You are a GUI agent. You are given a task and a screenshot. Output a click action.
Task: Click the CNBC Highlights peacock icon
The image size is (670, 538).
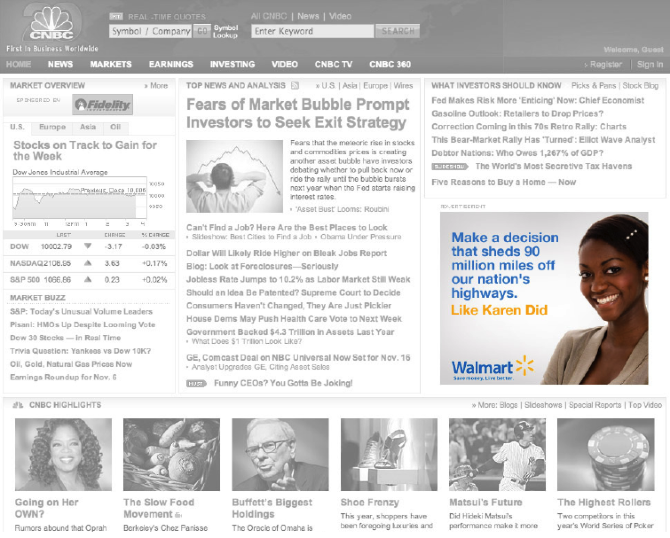[x=18, y=405]
